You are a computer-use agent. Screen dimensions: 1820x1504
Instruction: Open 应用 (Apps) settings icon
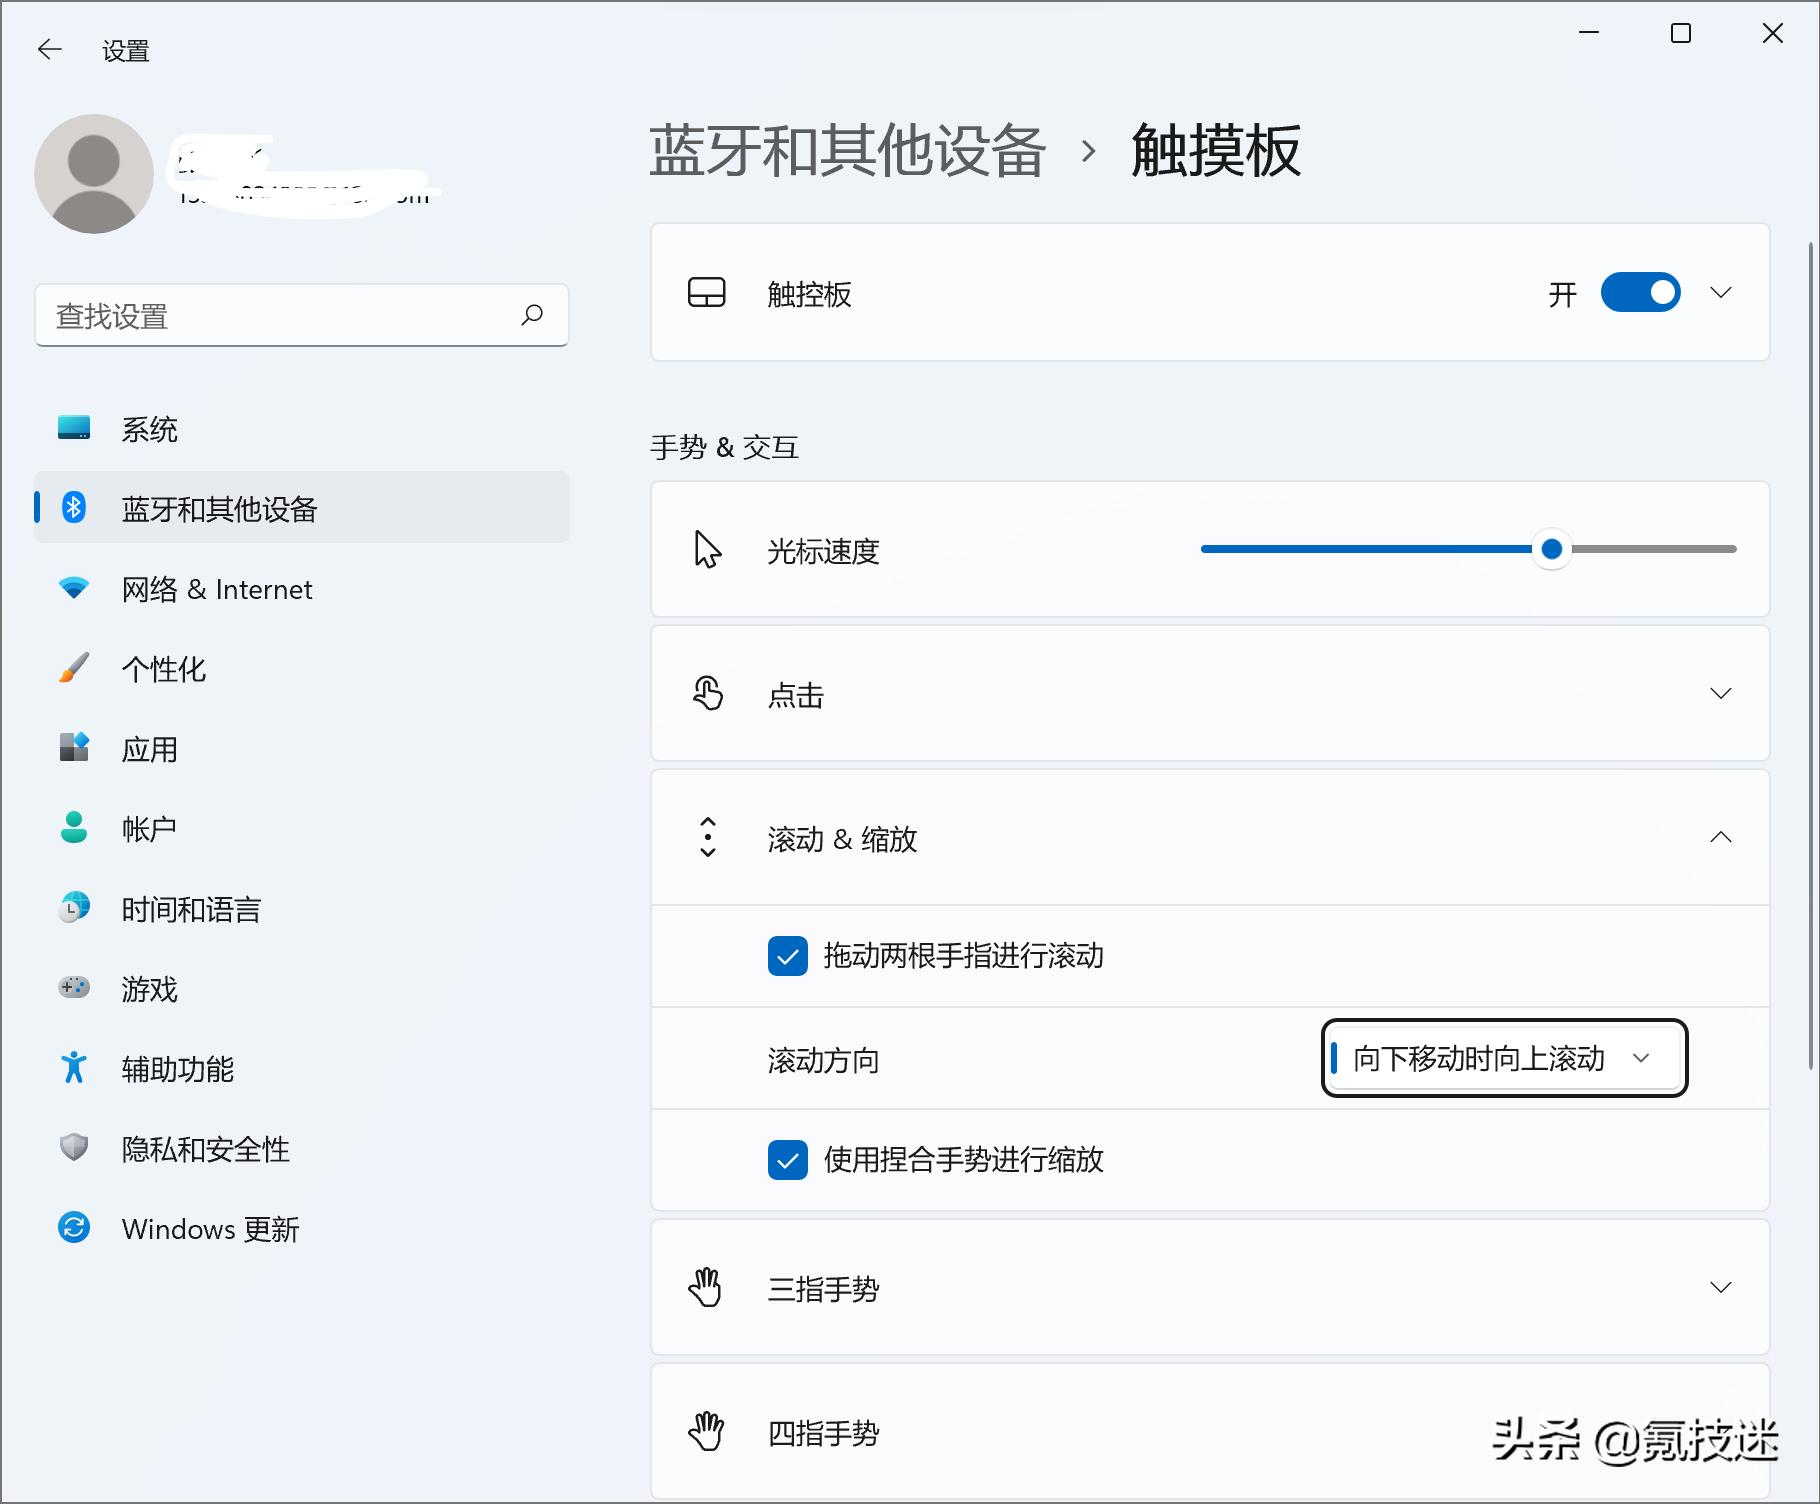click(x=74, y=748)
